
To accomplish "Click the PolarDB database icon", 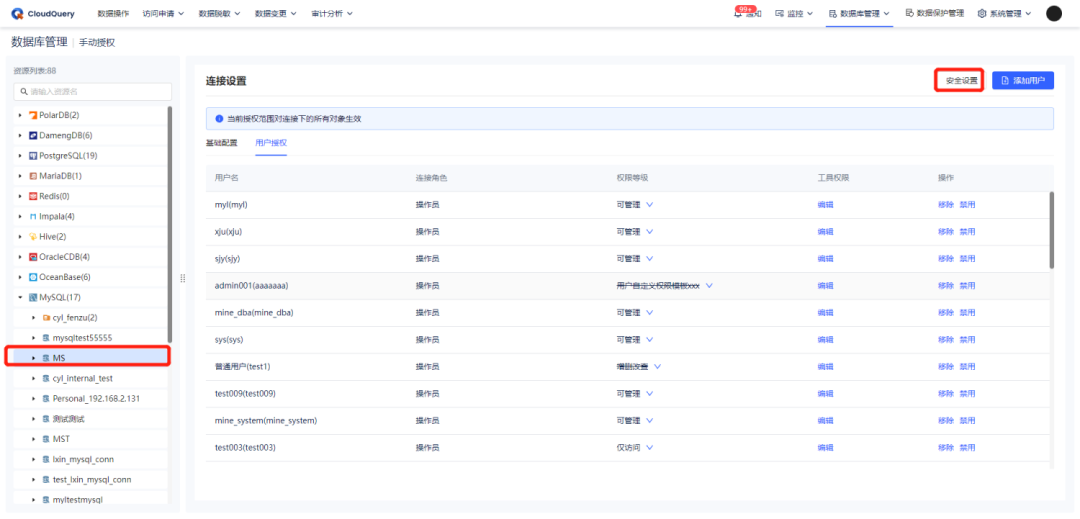I will tap(32, 115).
